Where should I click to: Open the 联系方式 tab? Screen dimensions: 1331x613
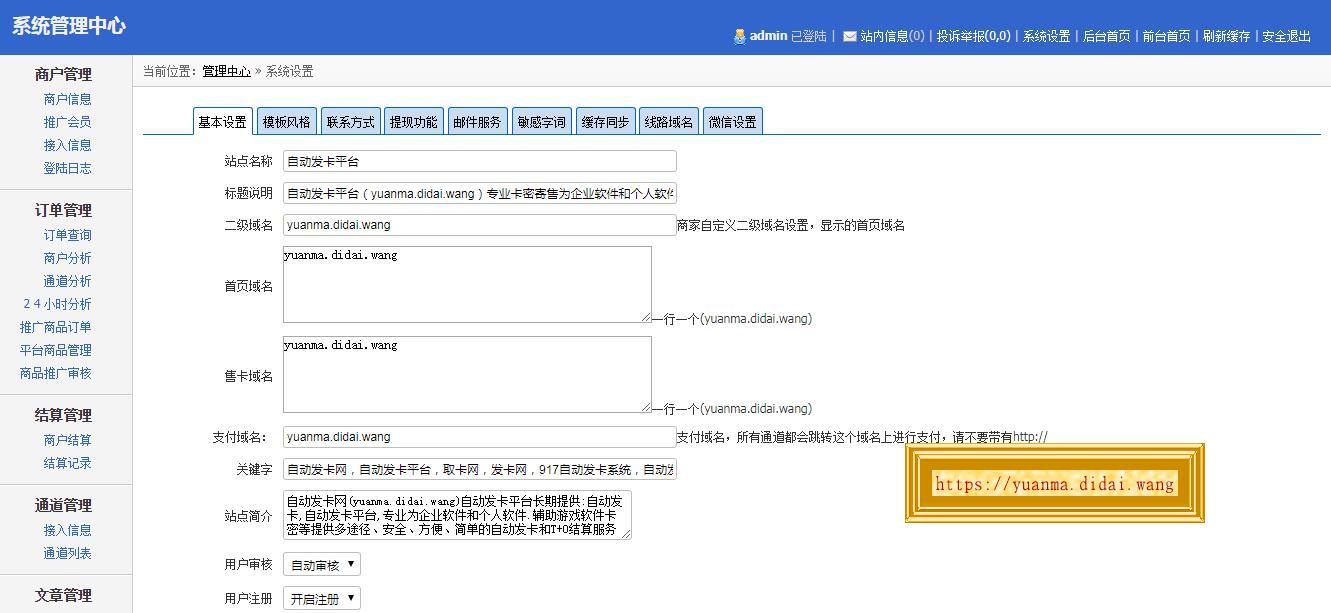click(x=350, y=122)
